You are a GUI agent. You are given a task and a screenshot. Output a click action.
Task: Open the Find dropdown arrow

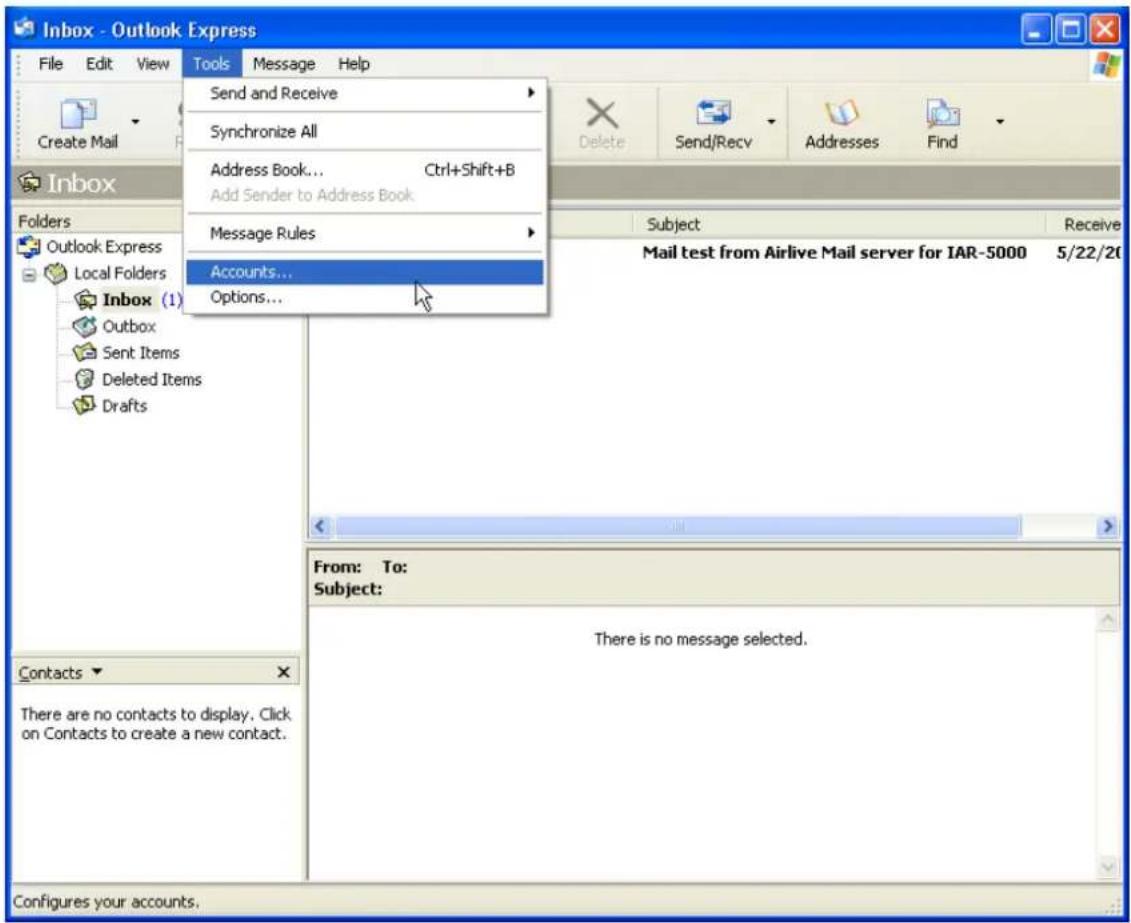pos(1000,122)
